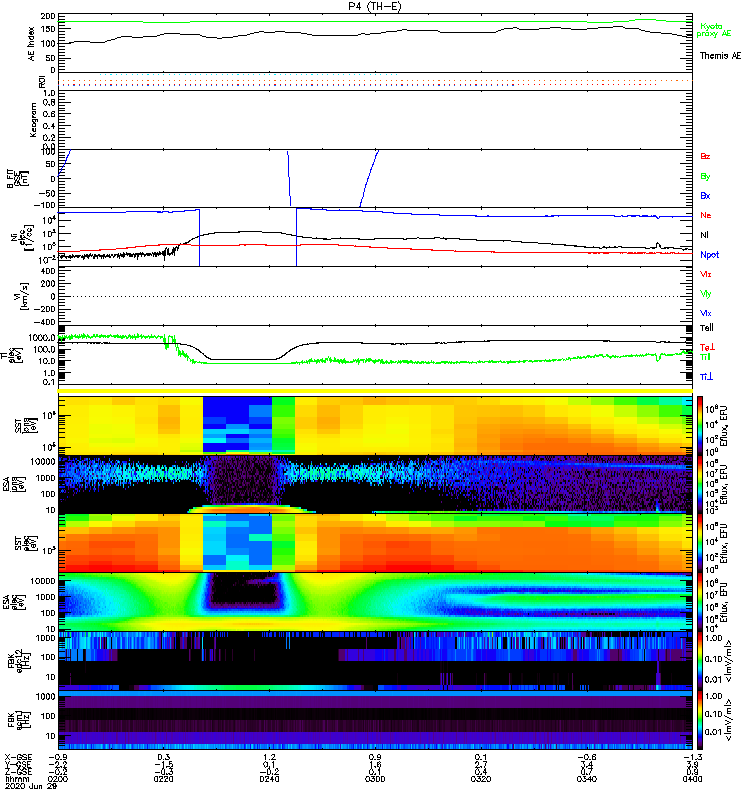The width and height of the screenshot is (750, 800).
Task: Click the "0320" time tick label
Action: click(x=481, y=779)
